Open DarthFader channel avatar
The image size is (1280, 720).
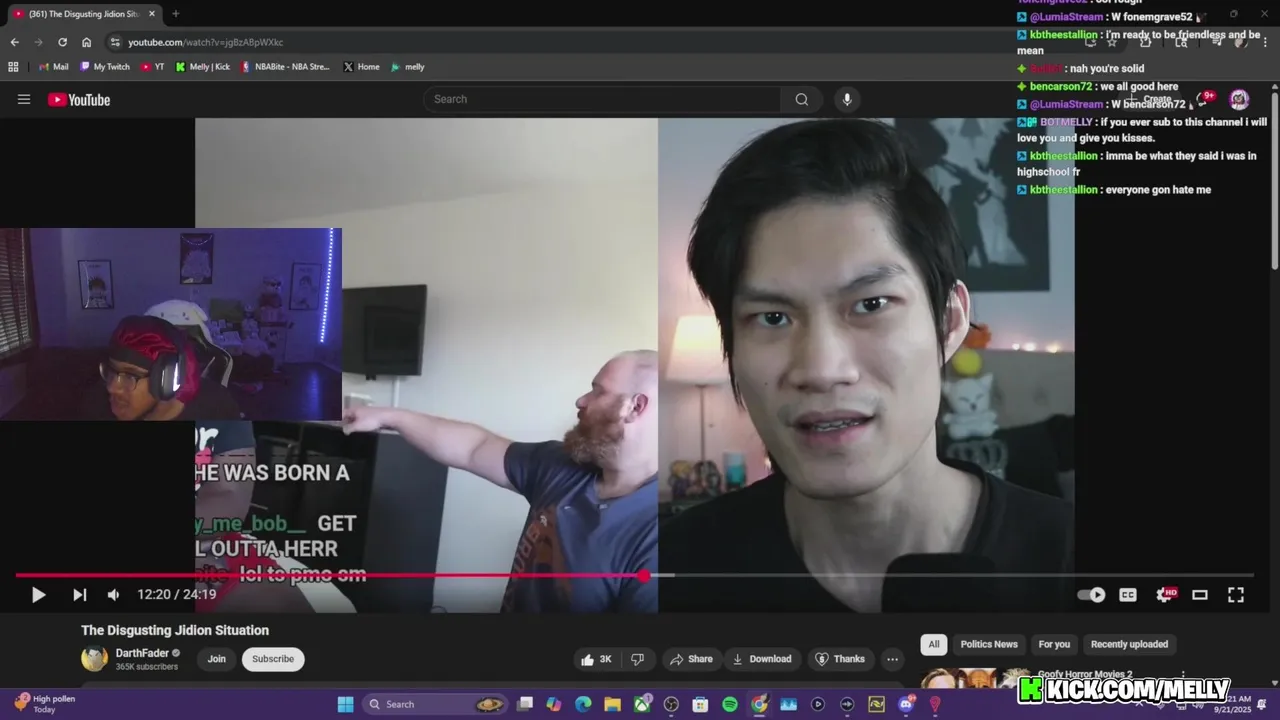point(94,658)
